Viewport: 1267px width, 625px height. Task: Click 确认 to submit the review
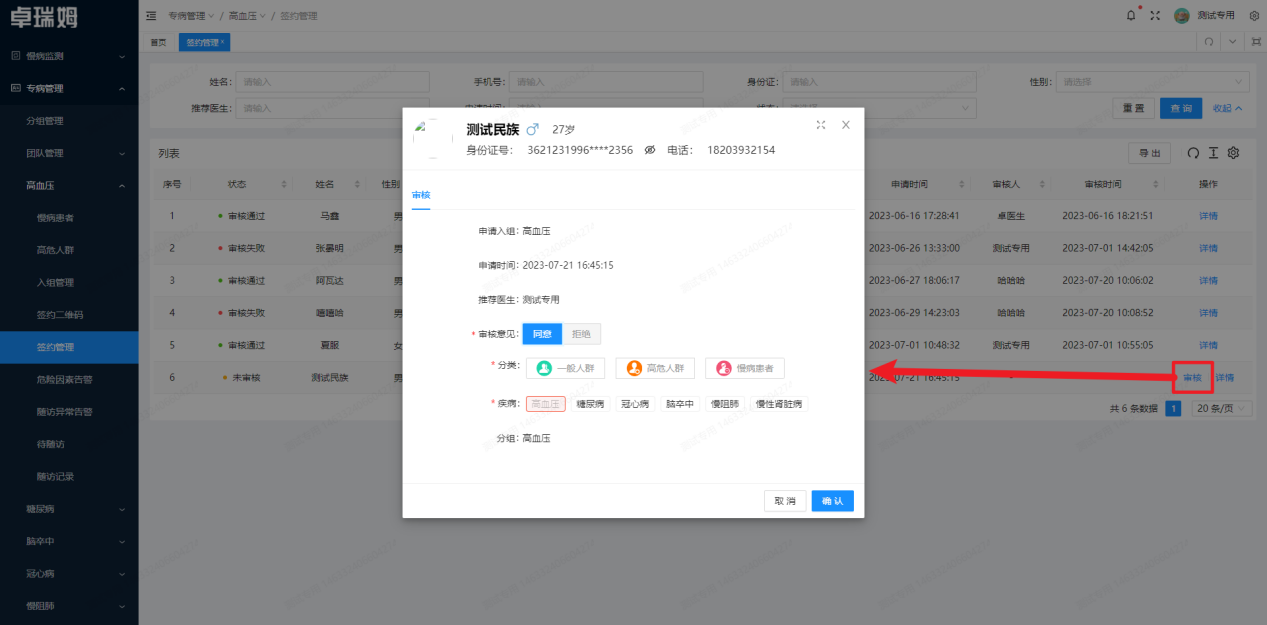click(x=833, y=500)
